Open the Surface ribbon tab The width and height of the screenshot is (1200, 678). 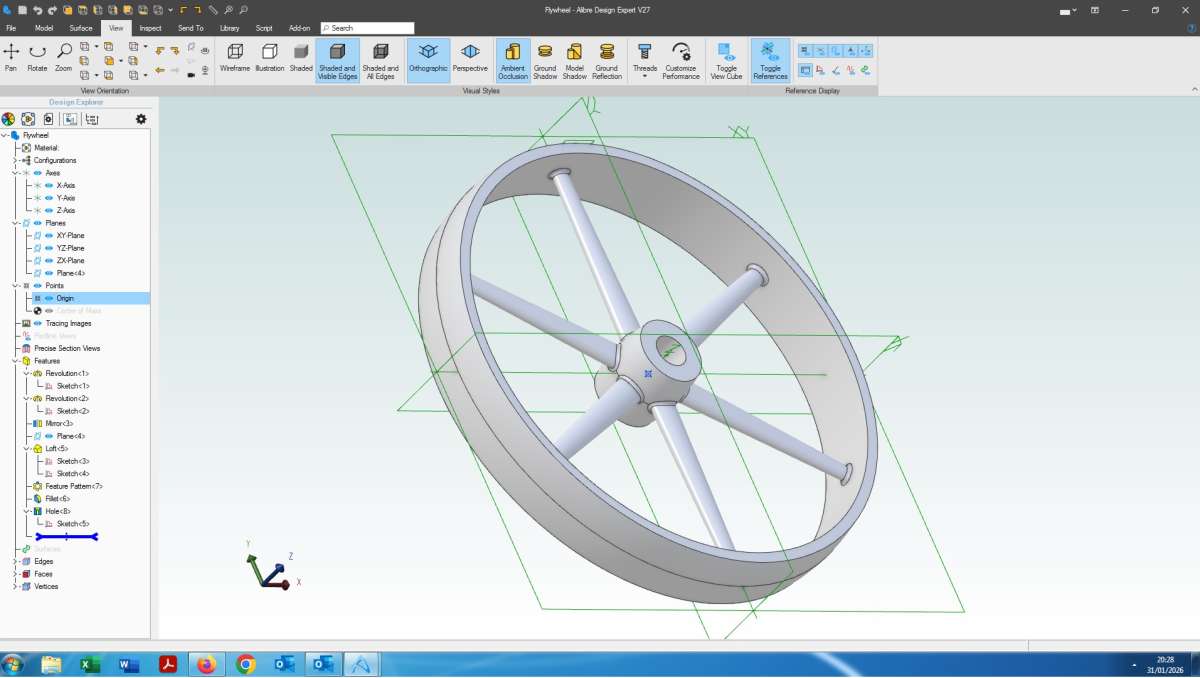click(x=81, y=28)
